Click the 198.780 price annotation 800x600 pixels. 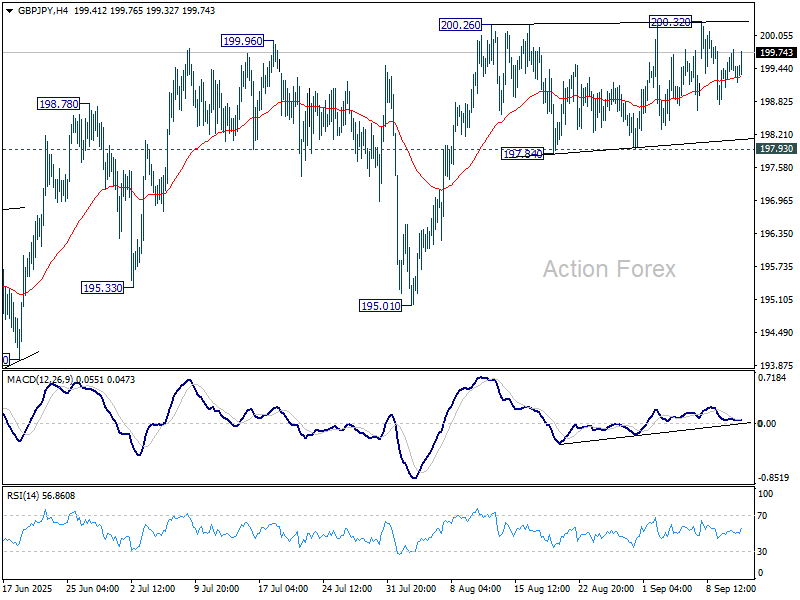[x=59, y=103]
